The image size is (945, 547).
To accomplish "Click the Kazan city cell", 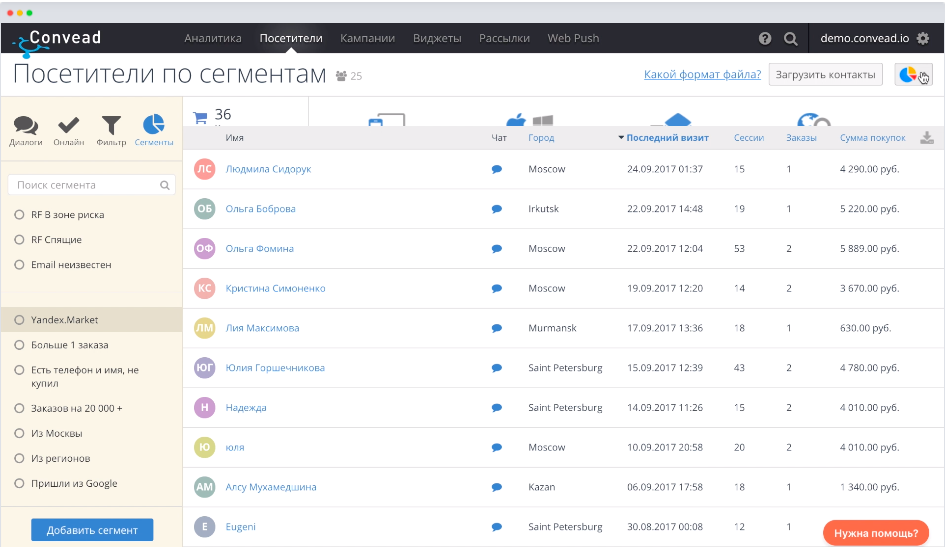I will [541, 487].
